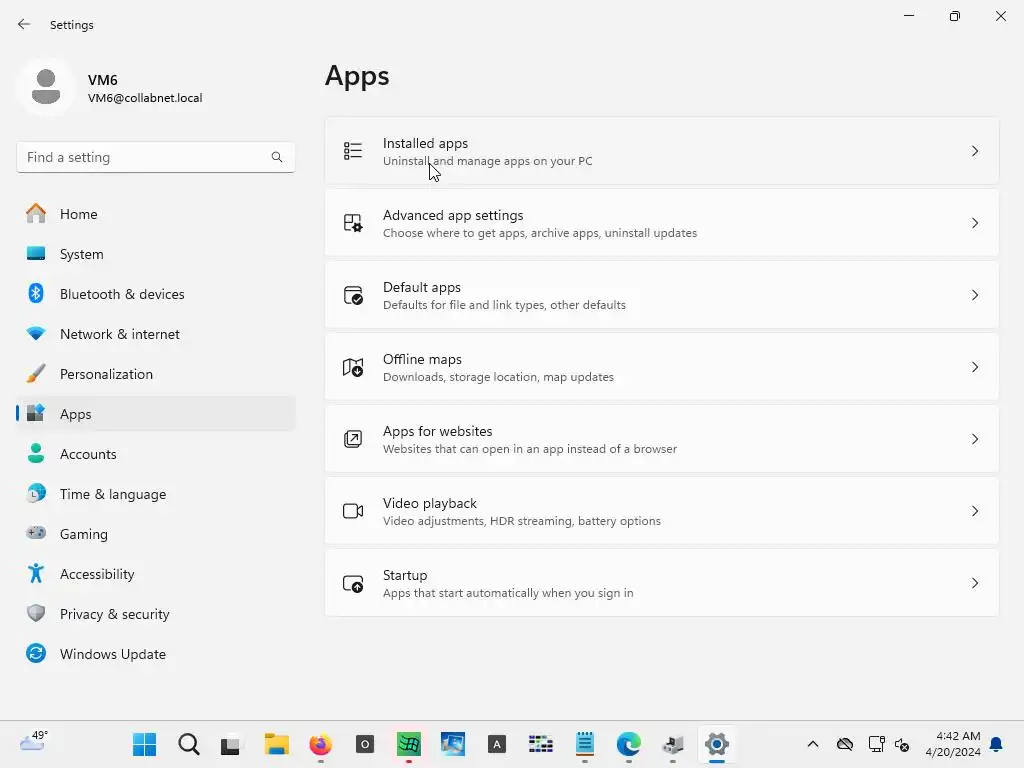Click the taskbar app marked with letter A
This screenshot has width=1024, height=768.
coord(496,744)
